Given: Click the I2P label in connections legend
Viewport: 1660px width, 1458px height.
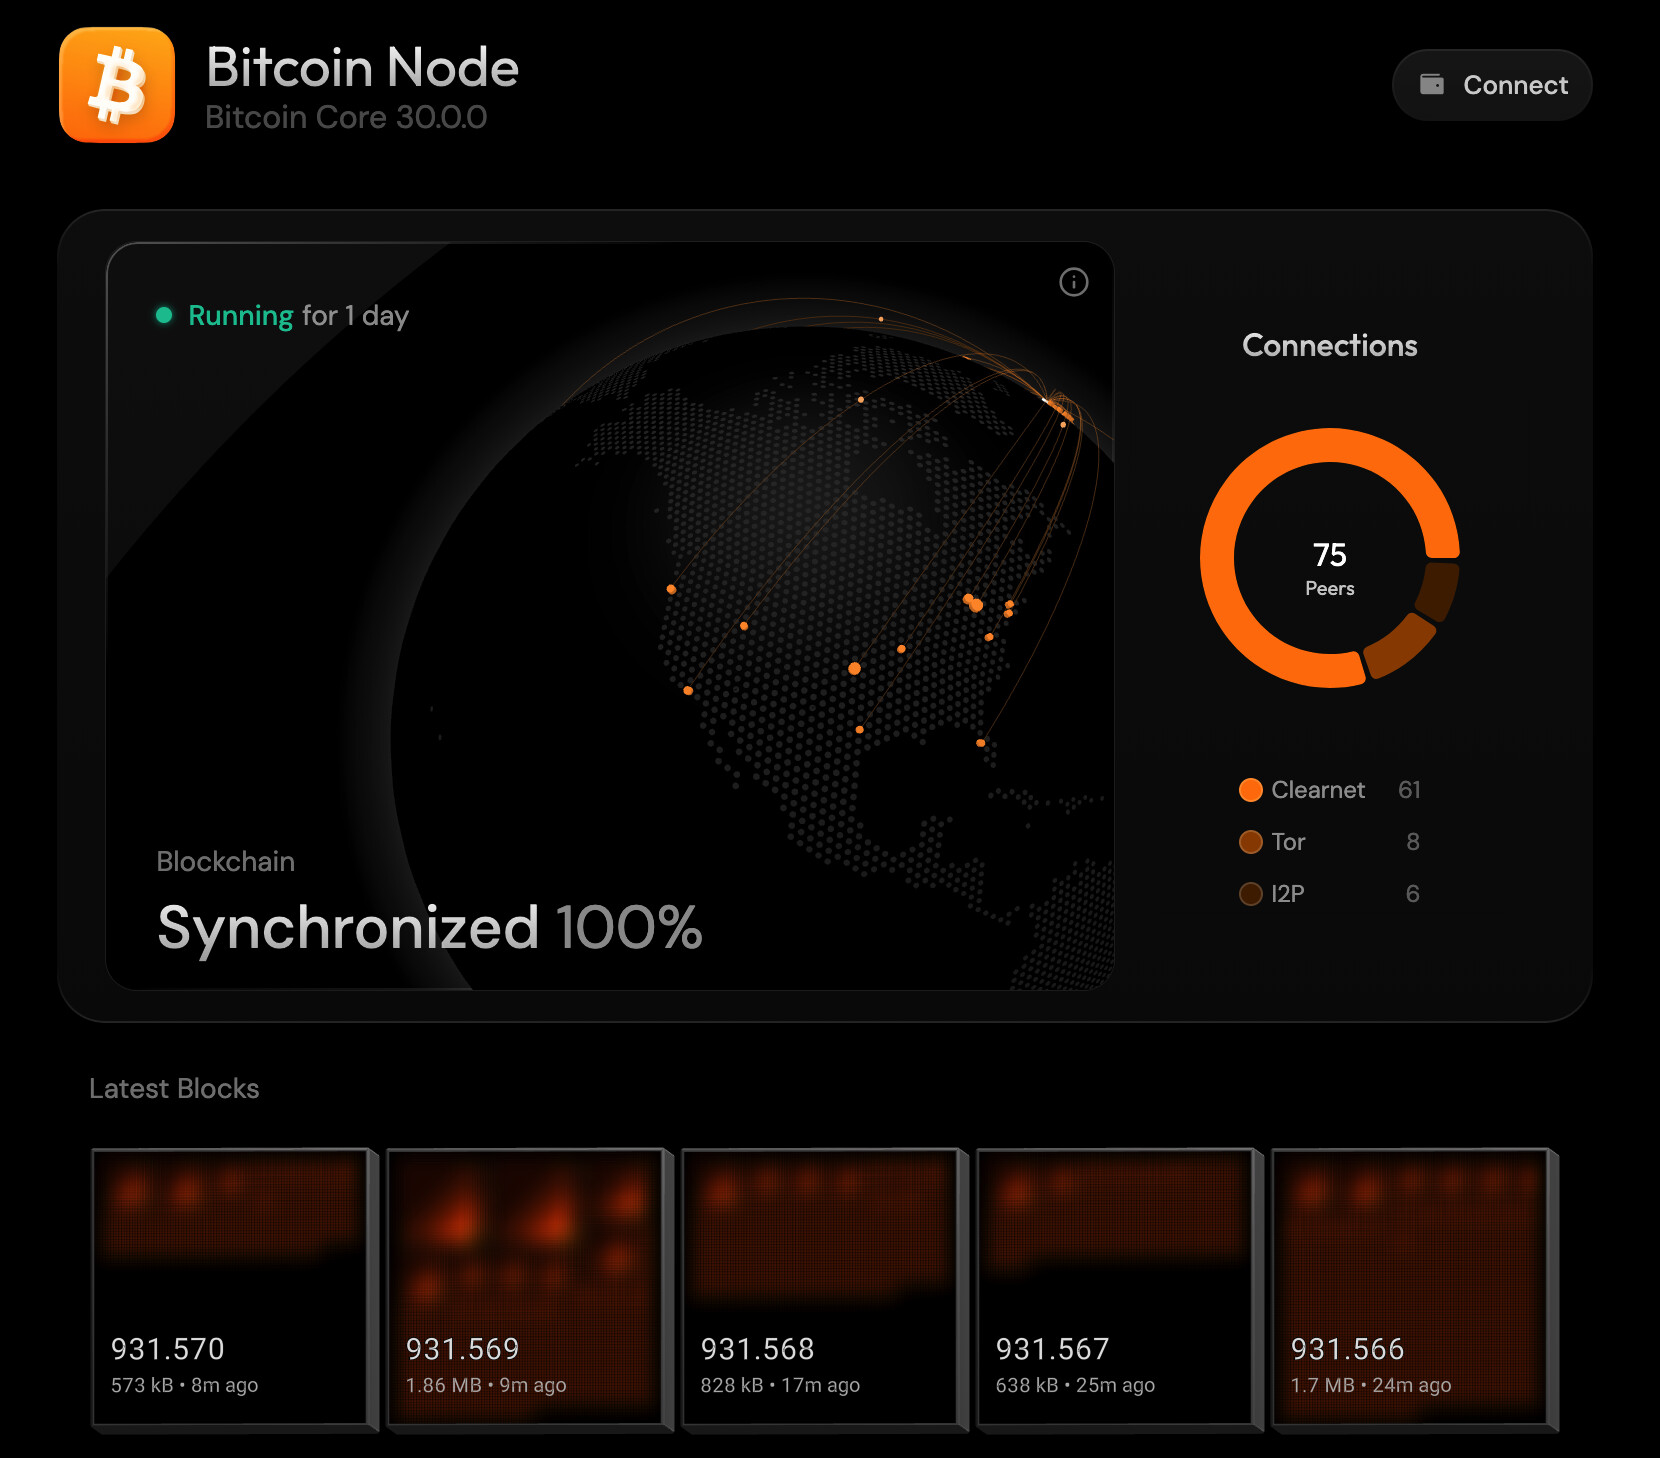Looking at the screenshot, I should coord(1287,894).
